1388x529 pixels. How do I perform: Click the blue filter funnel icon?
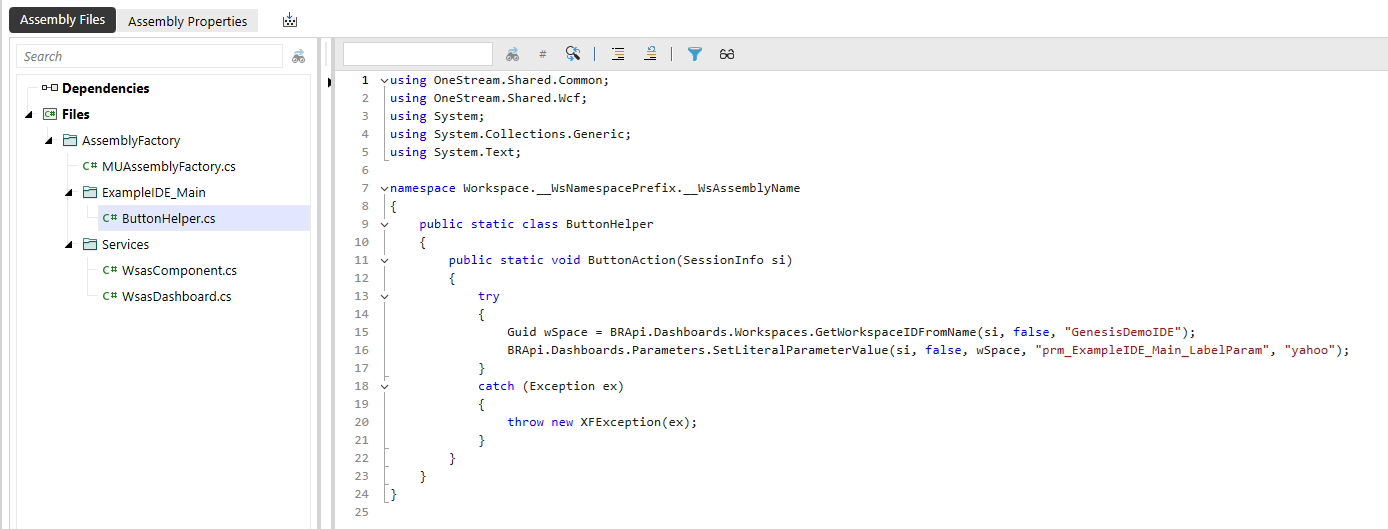[695, 54]
